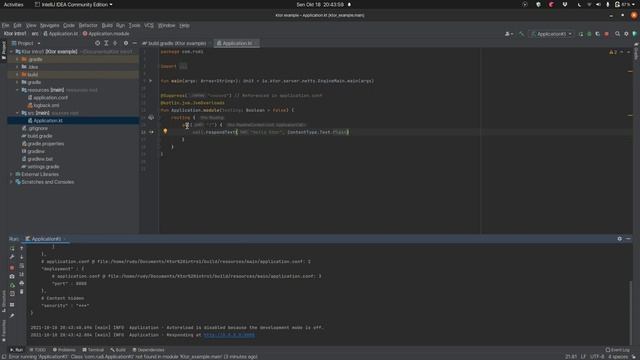
Task: Open Event Log in status bar
Action: tap(617, 350)
